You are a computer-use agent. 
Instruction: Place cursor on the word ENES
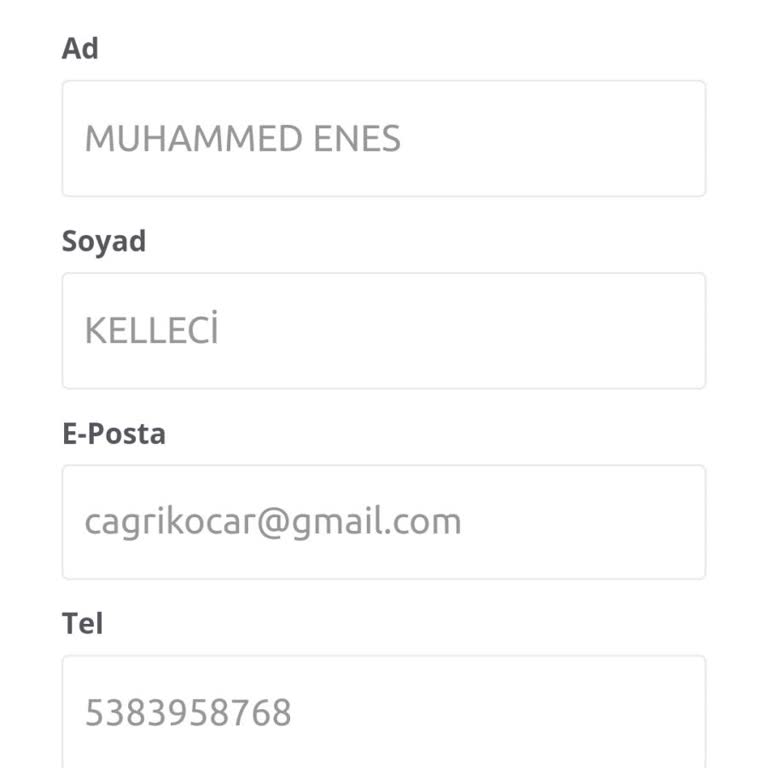coord(357,138)
